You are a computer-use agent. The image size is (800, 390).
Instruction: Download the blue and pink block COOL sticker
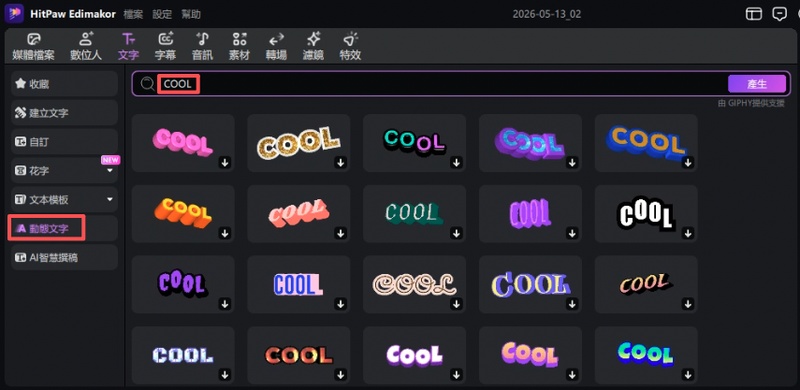[x=341, y=304]
